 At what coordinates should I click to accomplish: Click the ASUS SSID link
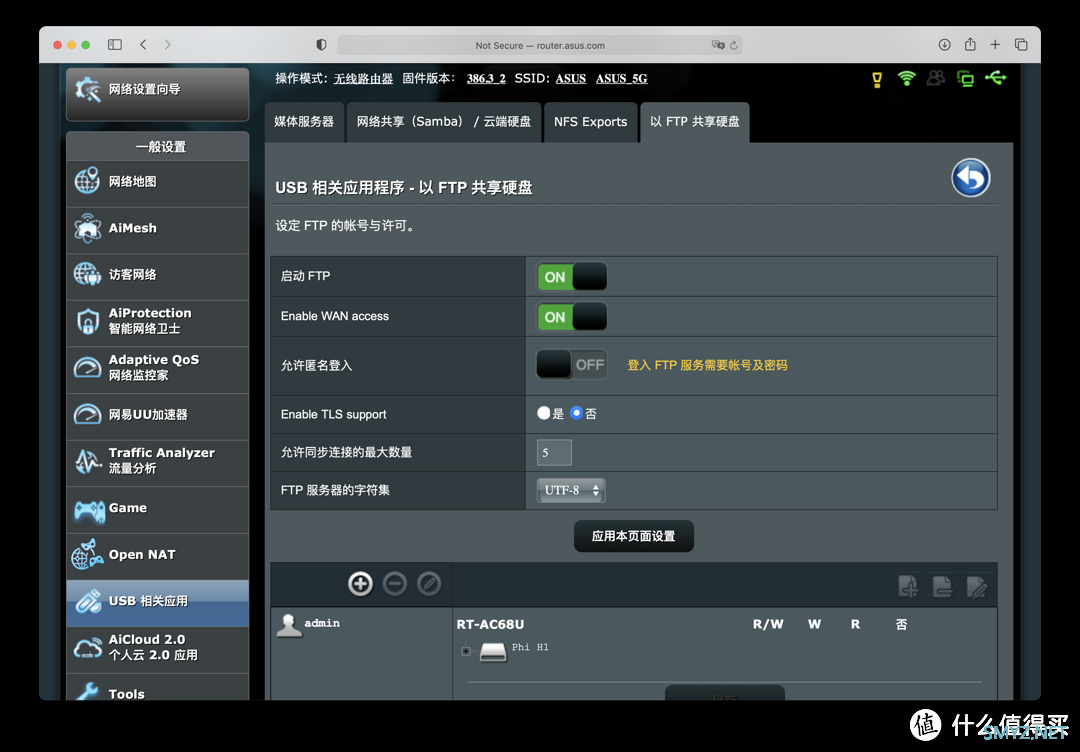[x=570, y=79]
